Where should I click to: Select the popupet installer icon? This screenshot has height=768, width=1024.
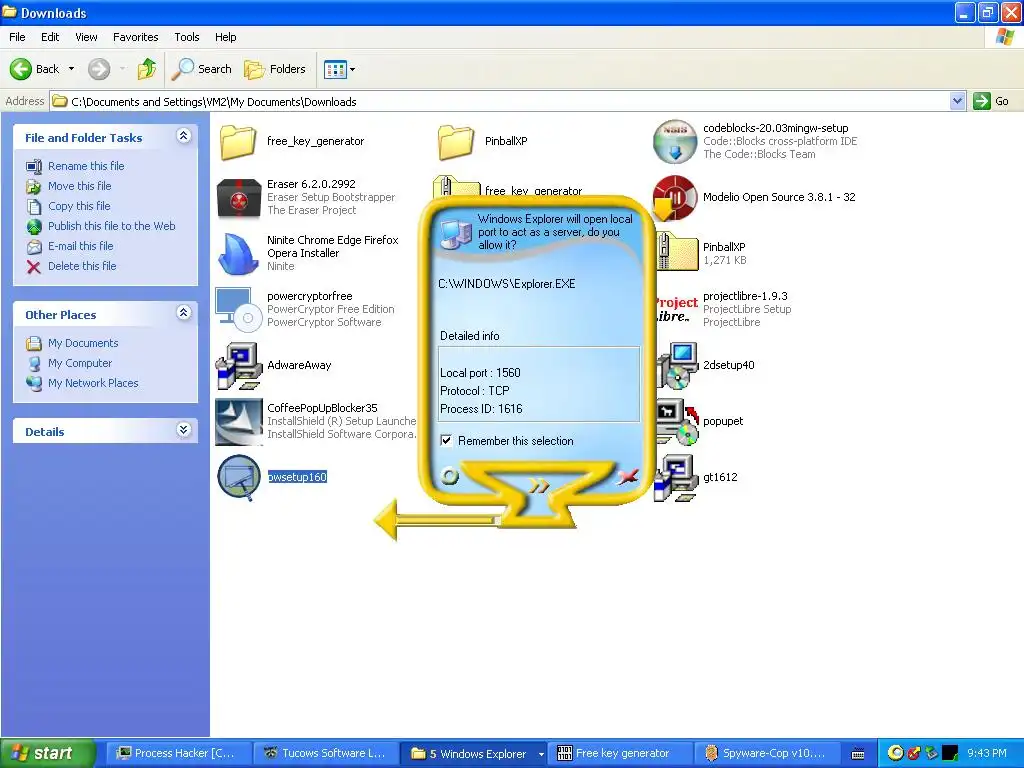tap(677, 422)
